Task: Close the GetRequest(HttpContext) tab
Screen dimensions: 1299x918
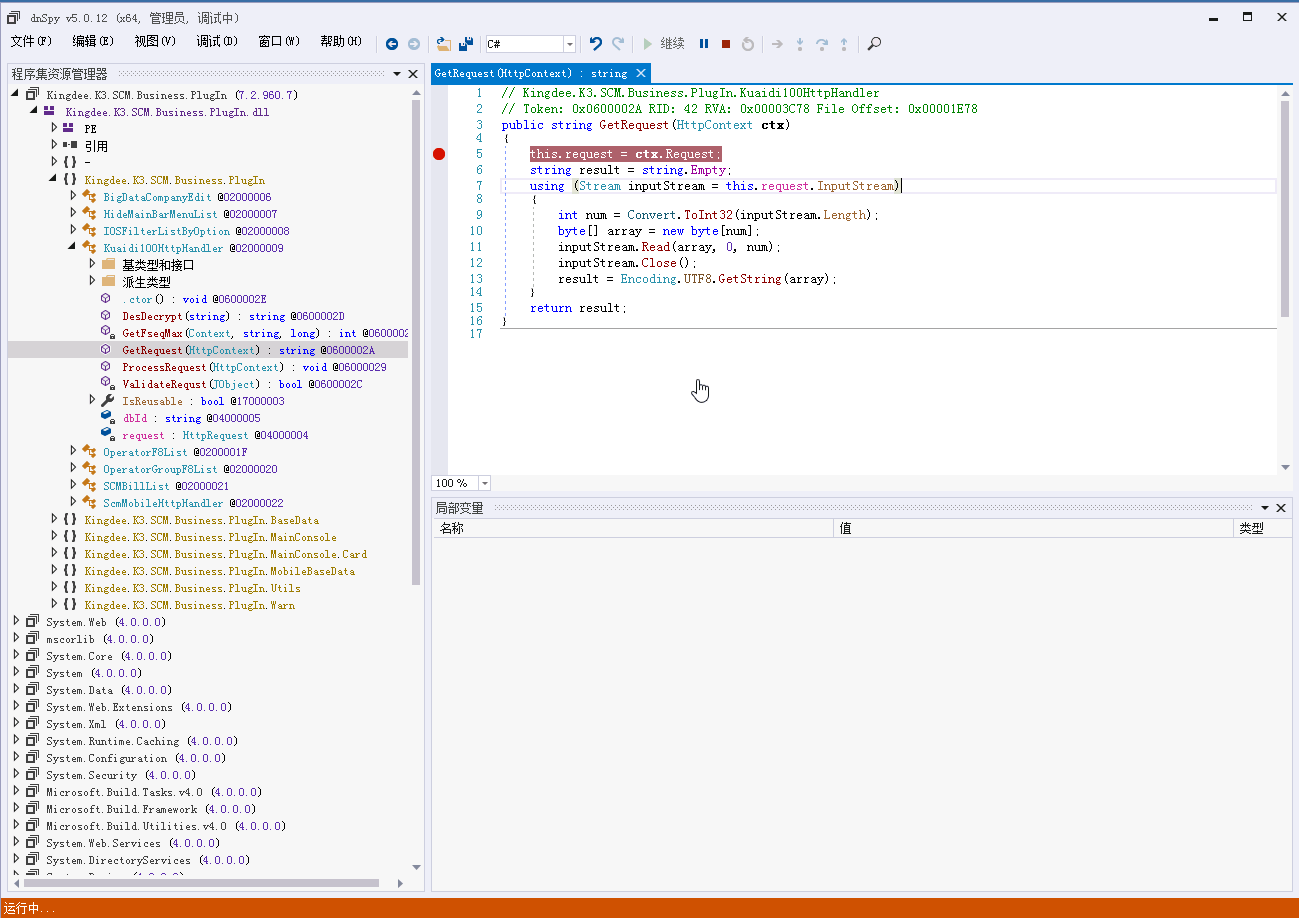Action: 641,73
